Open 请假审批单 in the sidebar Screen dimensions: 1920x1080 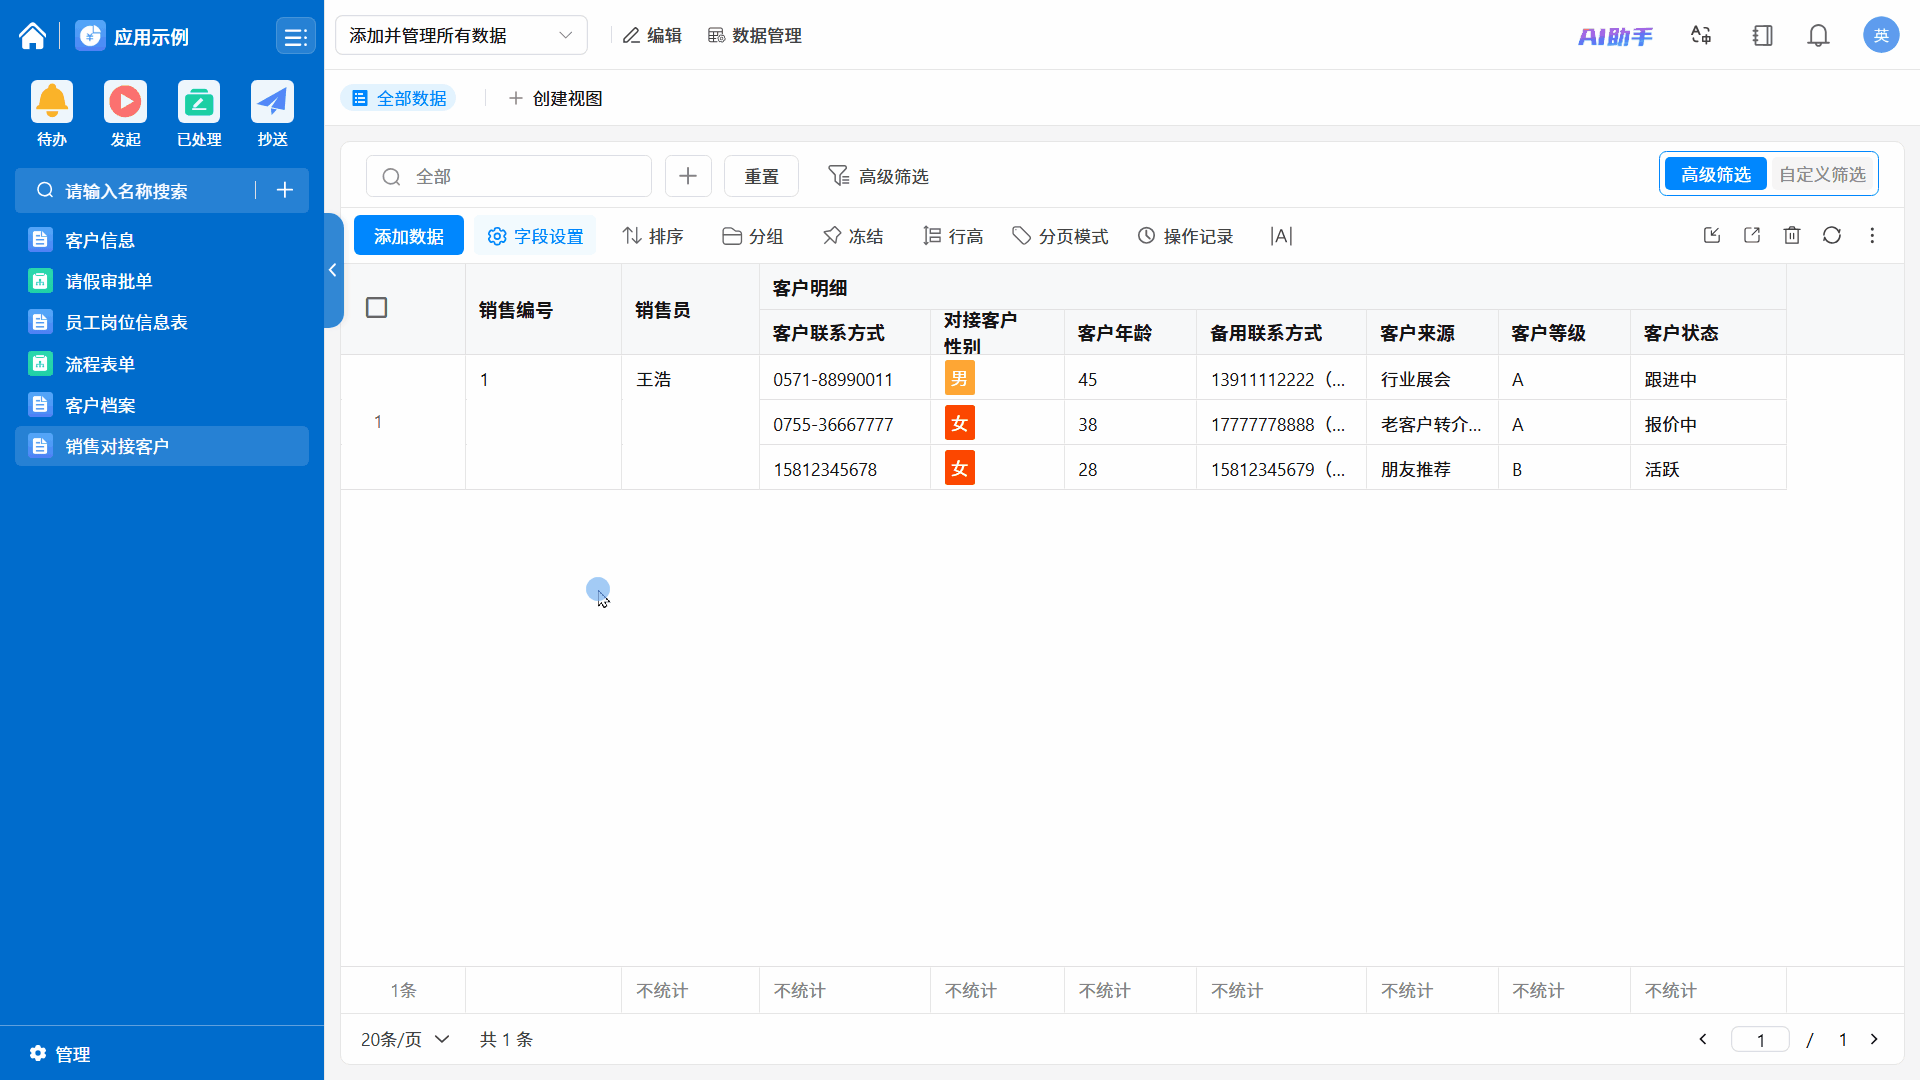point(162,281)
